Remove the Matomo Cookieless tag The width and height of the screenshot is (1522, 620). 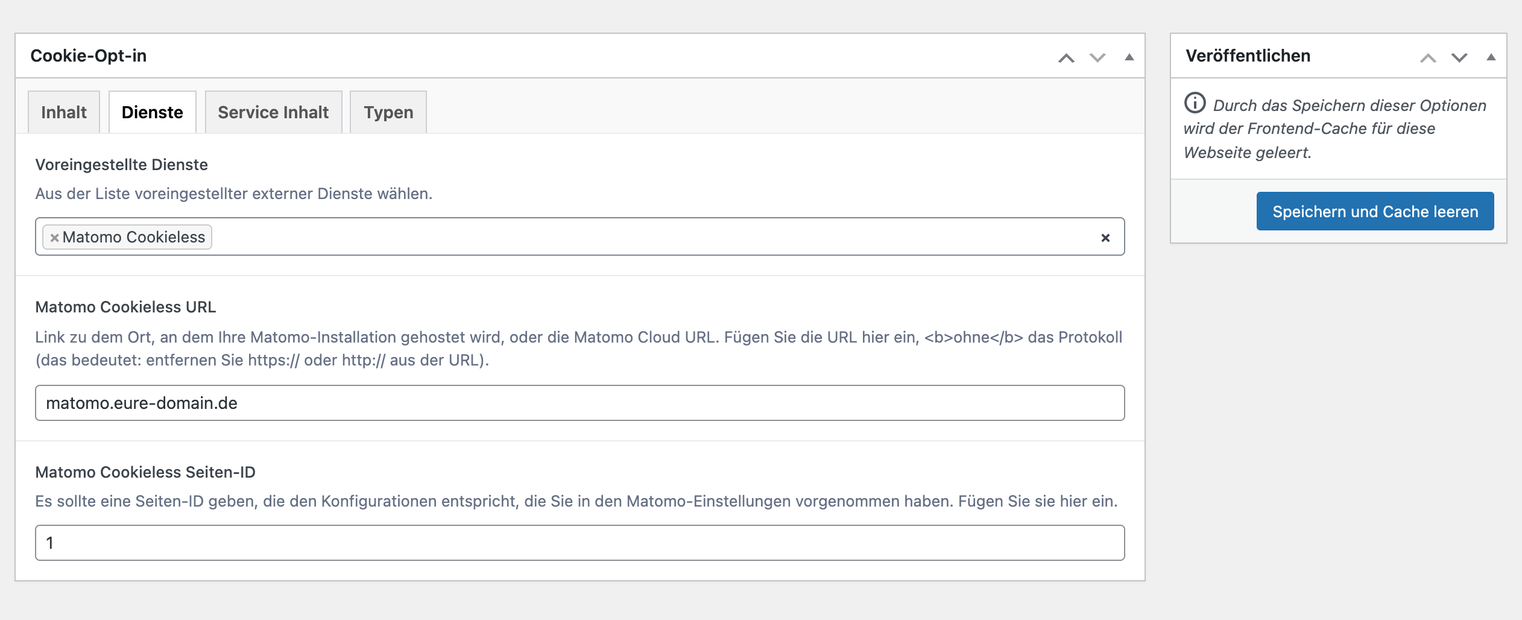coord(54,238)
